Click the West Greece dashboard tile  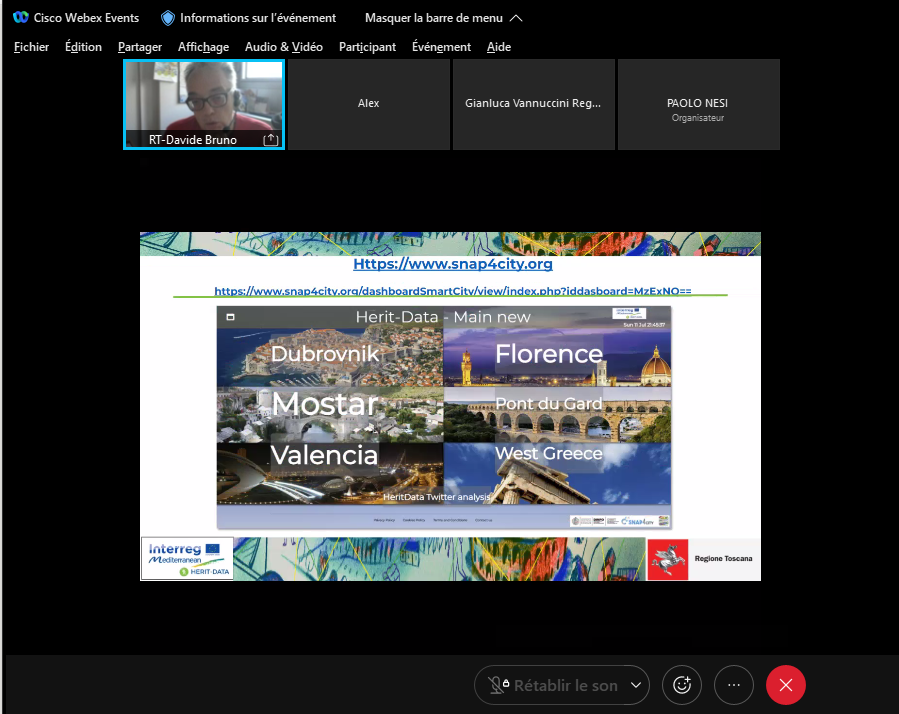pos(557,473)
